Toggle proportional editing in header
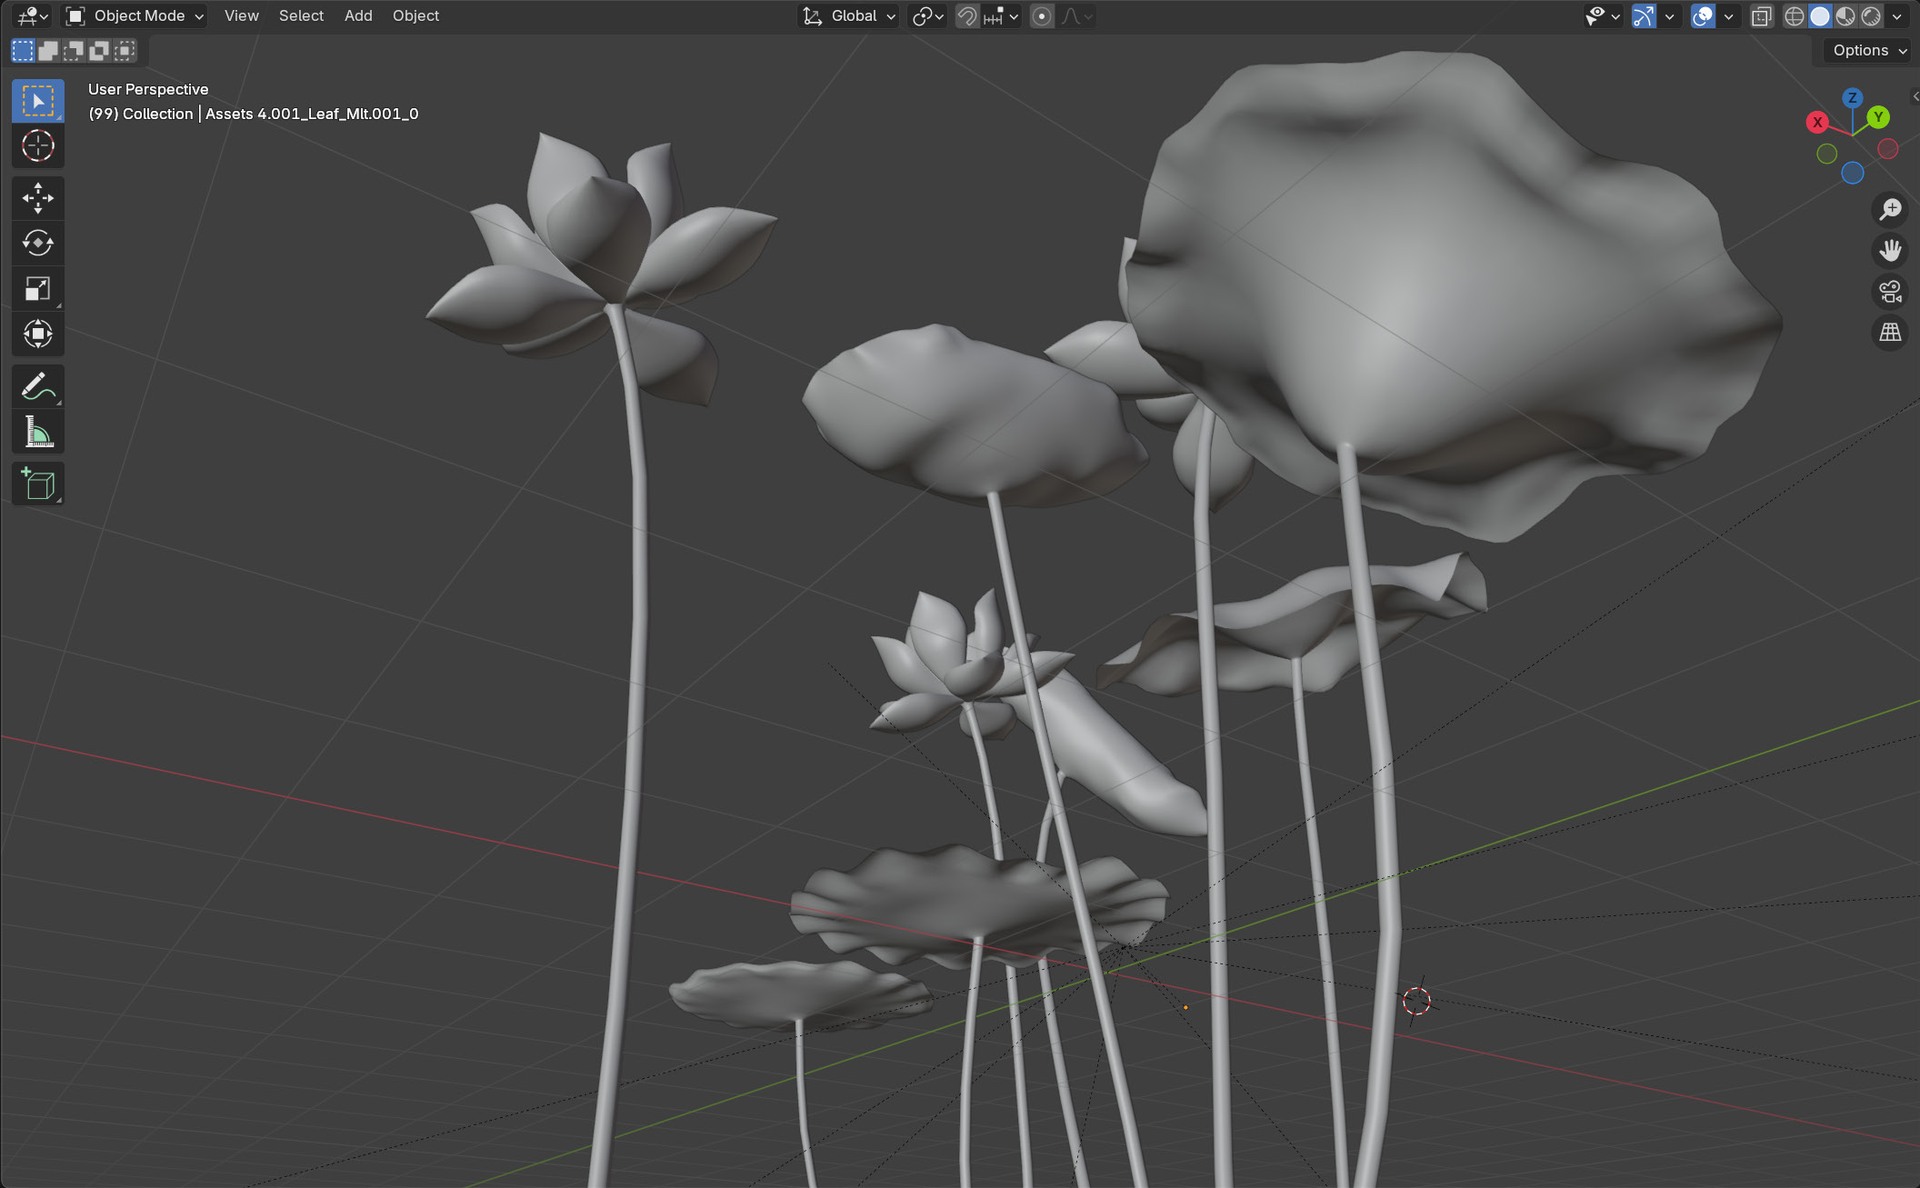Screen dimensions: 1920x1188 1041,16
